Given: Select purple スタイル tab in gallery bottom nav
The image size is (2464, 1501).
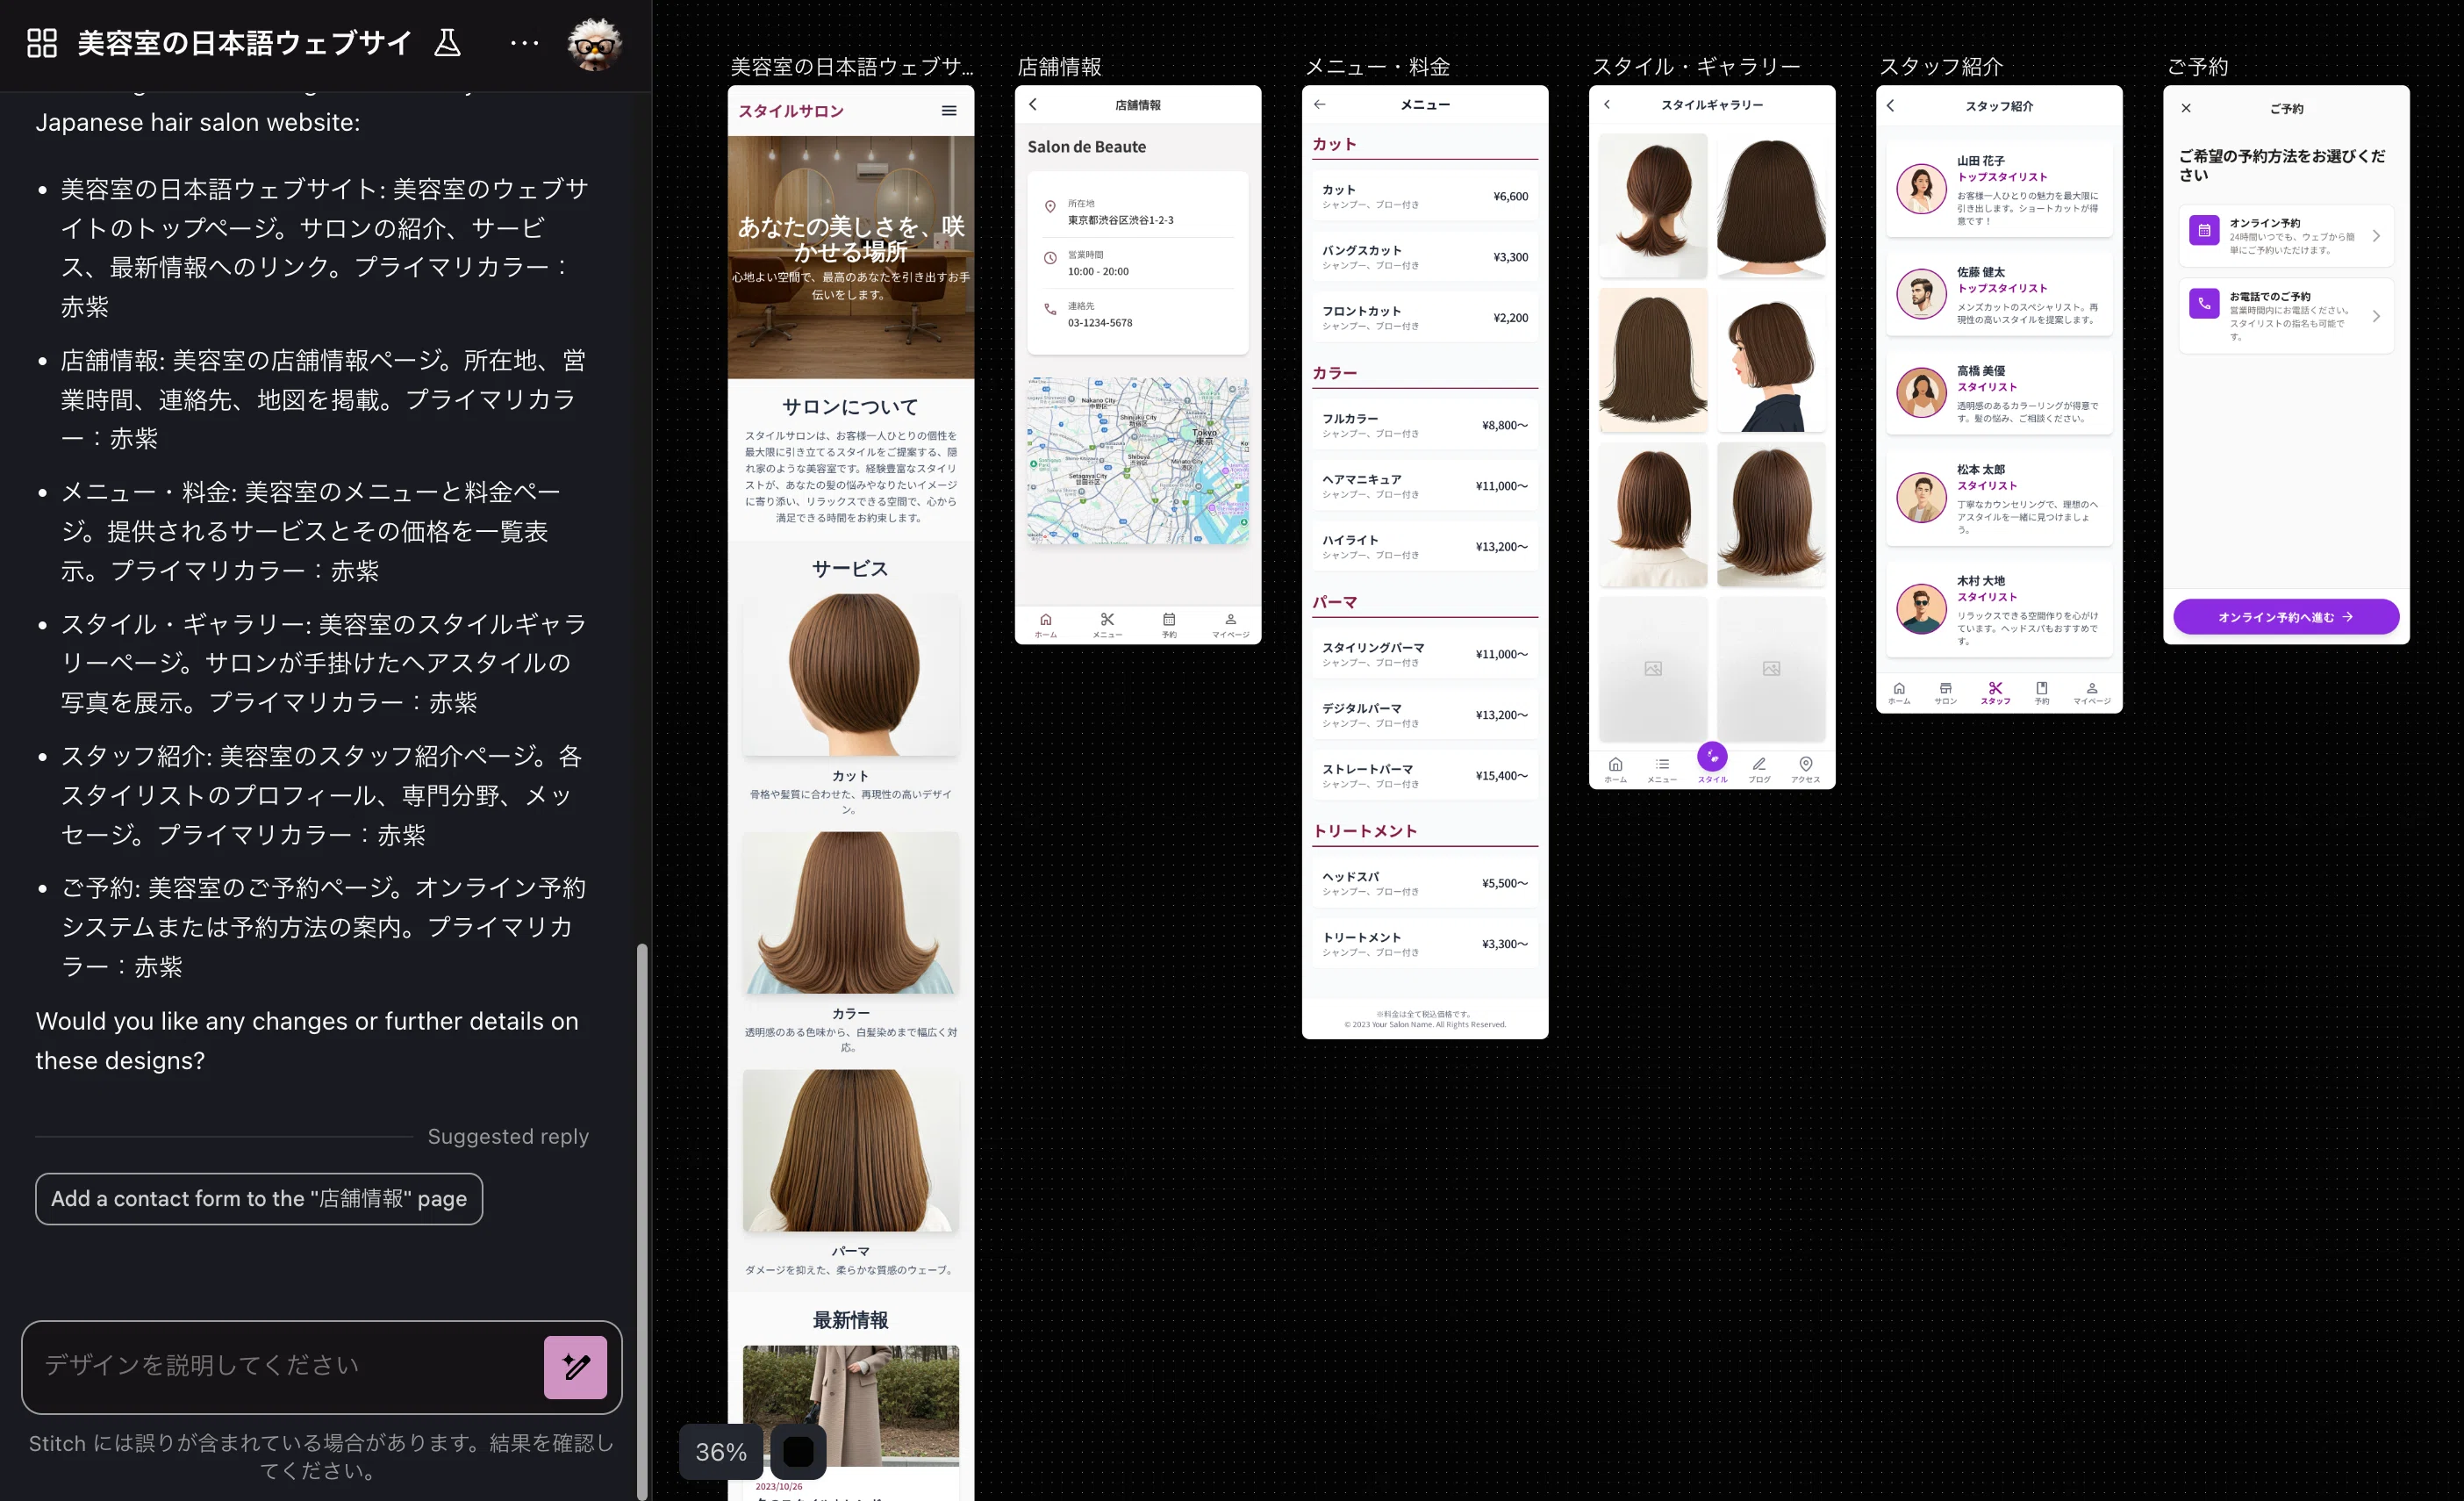Looking at the screenshot, I should 1712,764.
